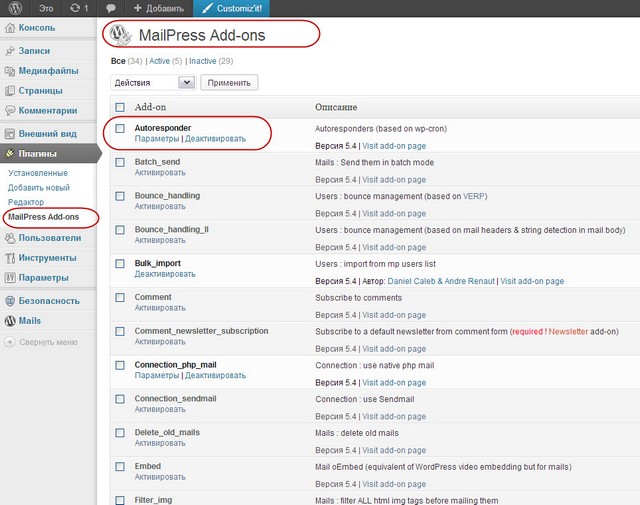Click the Записи pin icon in sidebar
640x505 pixels.
click(x=10, y=51)
